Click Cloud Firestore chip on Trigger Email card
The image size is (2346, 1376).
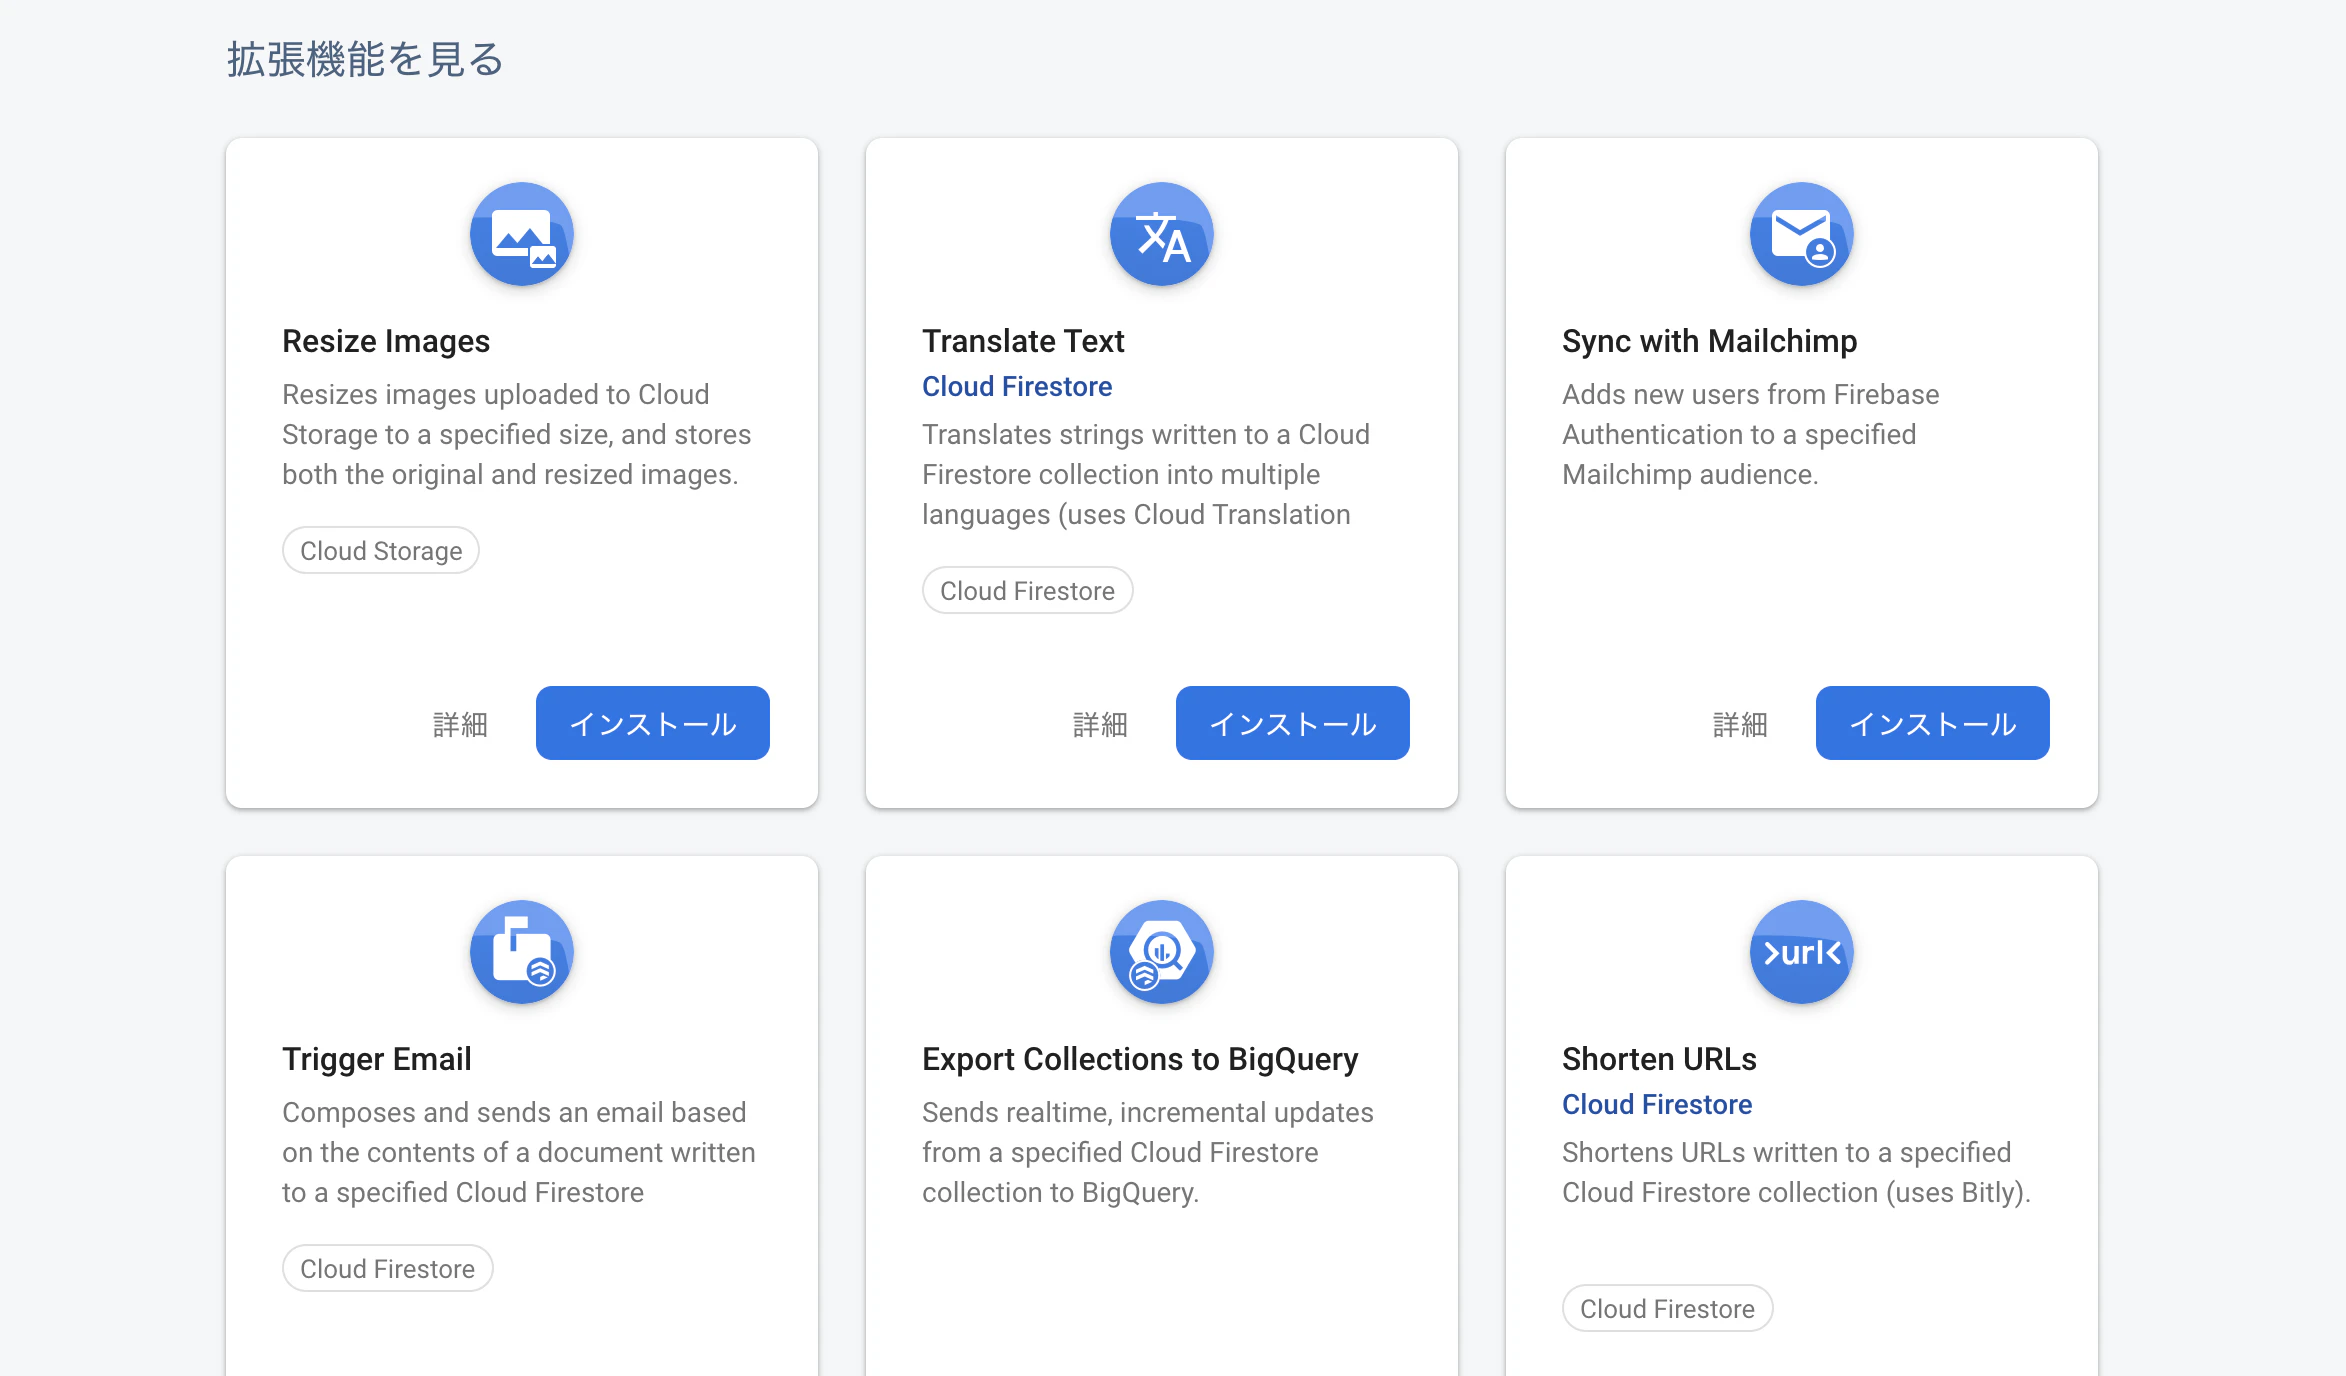click(x=387, y=1269)
